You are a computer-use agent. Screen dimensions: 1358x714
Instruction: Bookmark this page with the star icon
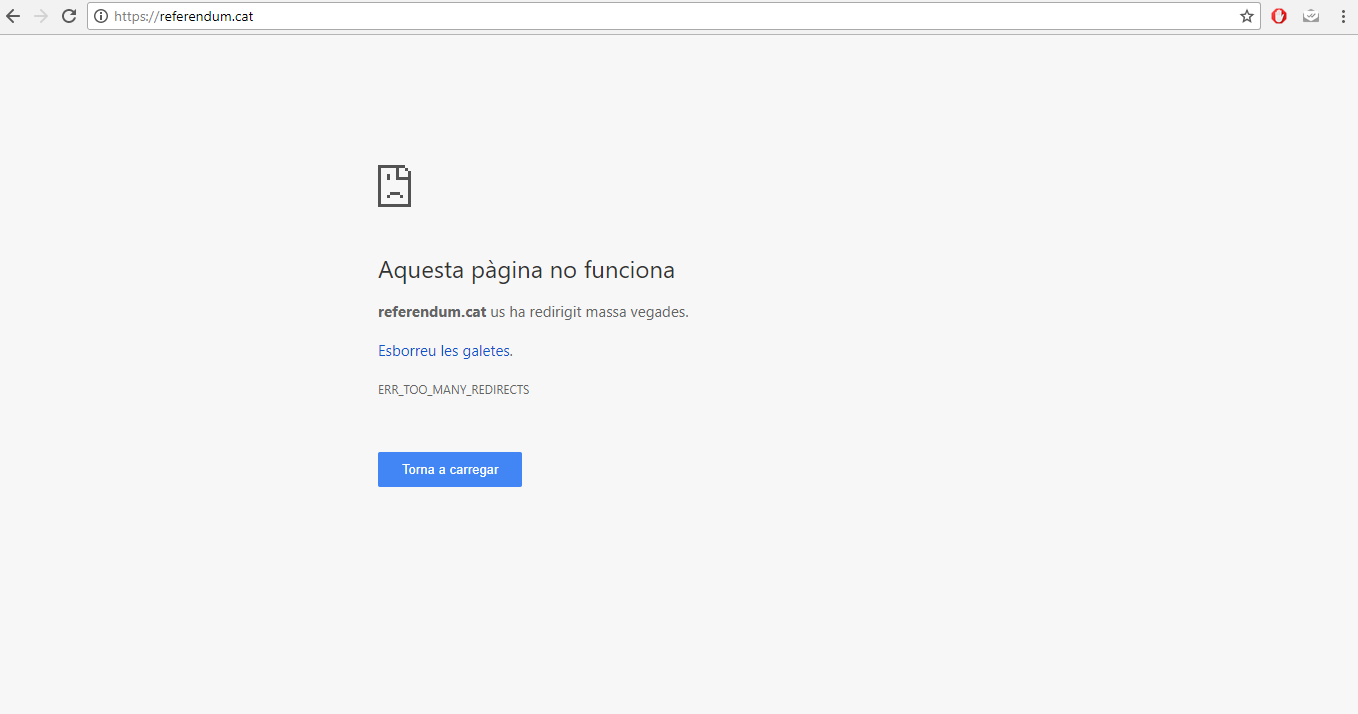(x=1247, y=16)
